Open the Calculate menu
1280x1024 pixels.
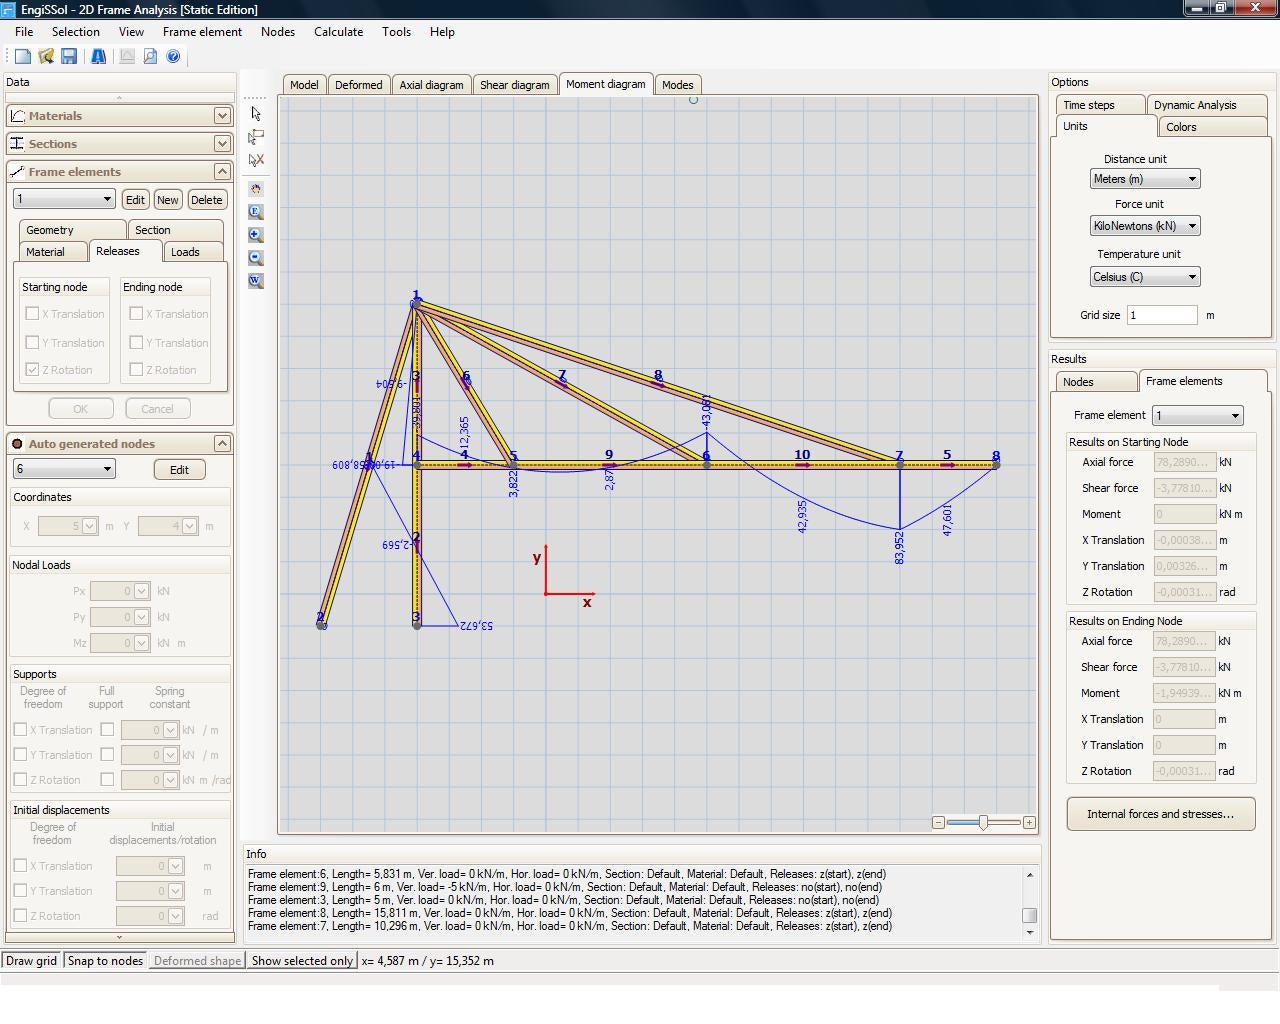tap(338, 32)
